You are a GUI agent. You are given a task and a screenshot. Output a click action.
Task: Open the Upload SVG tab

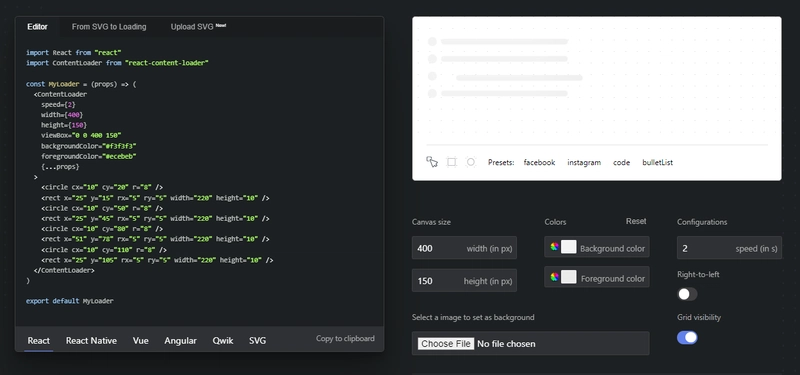click(198, 27)
